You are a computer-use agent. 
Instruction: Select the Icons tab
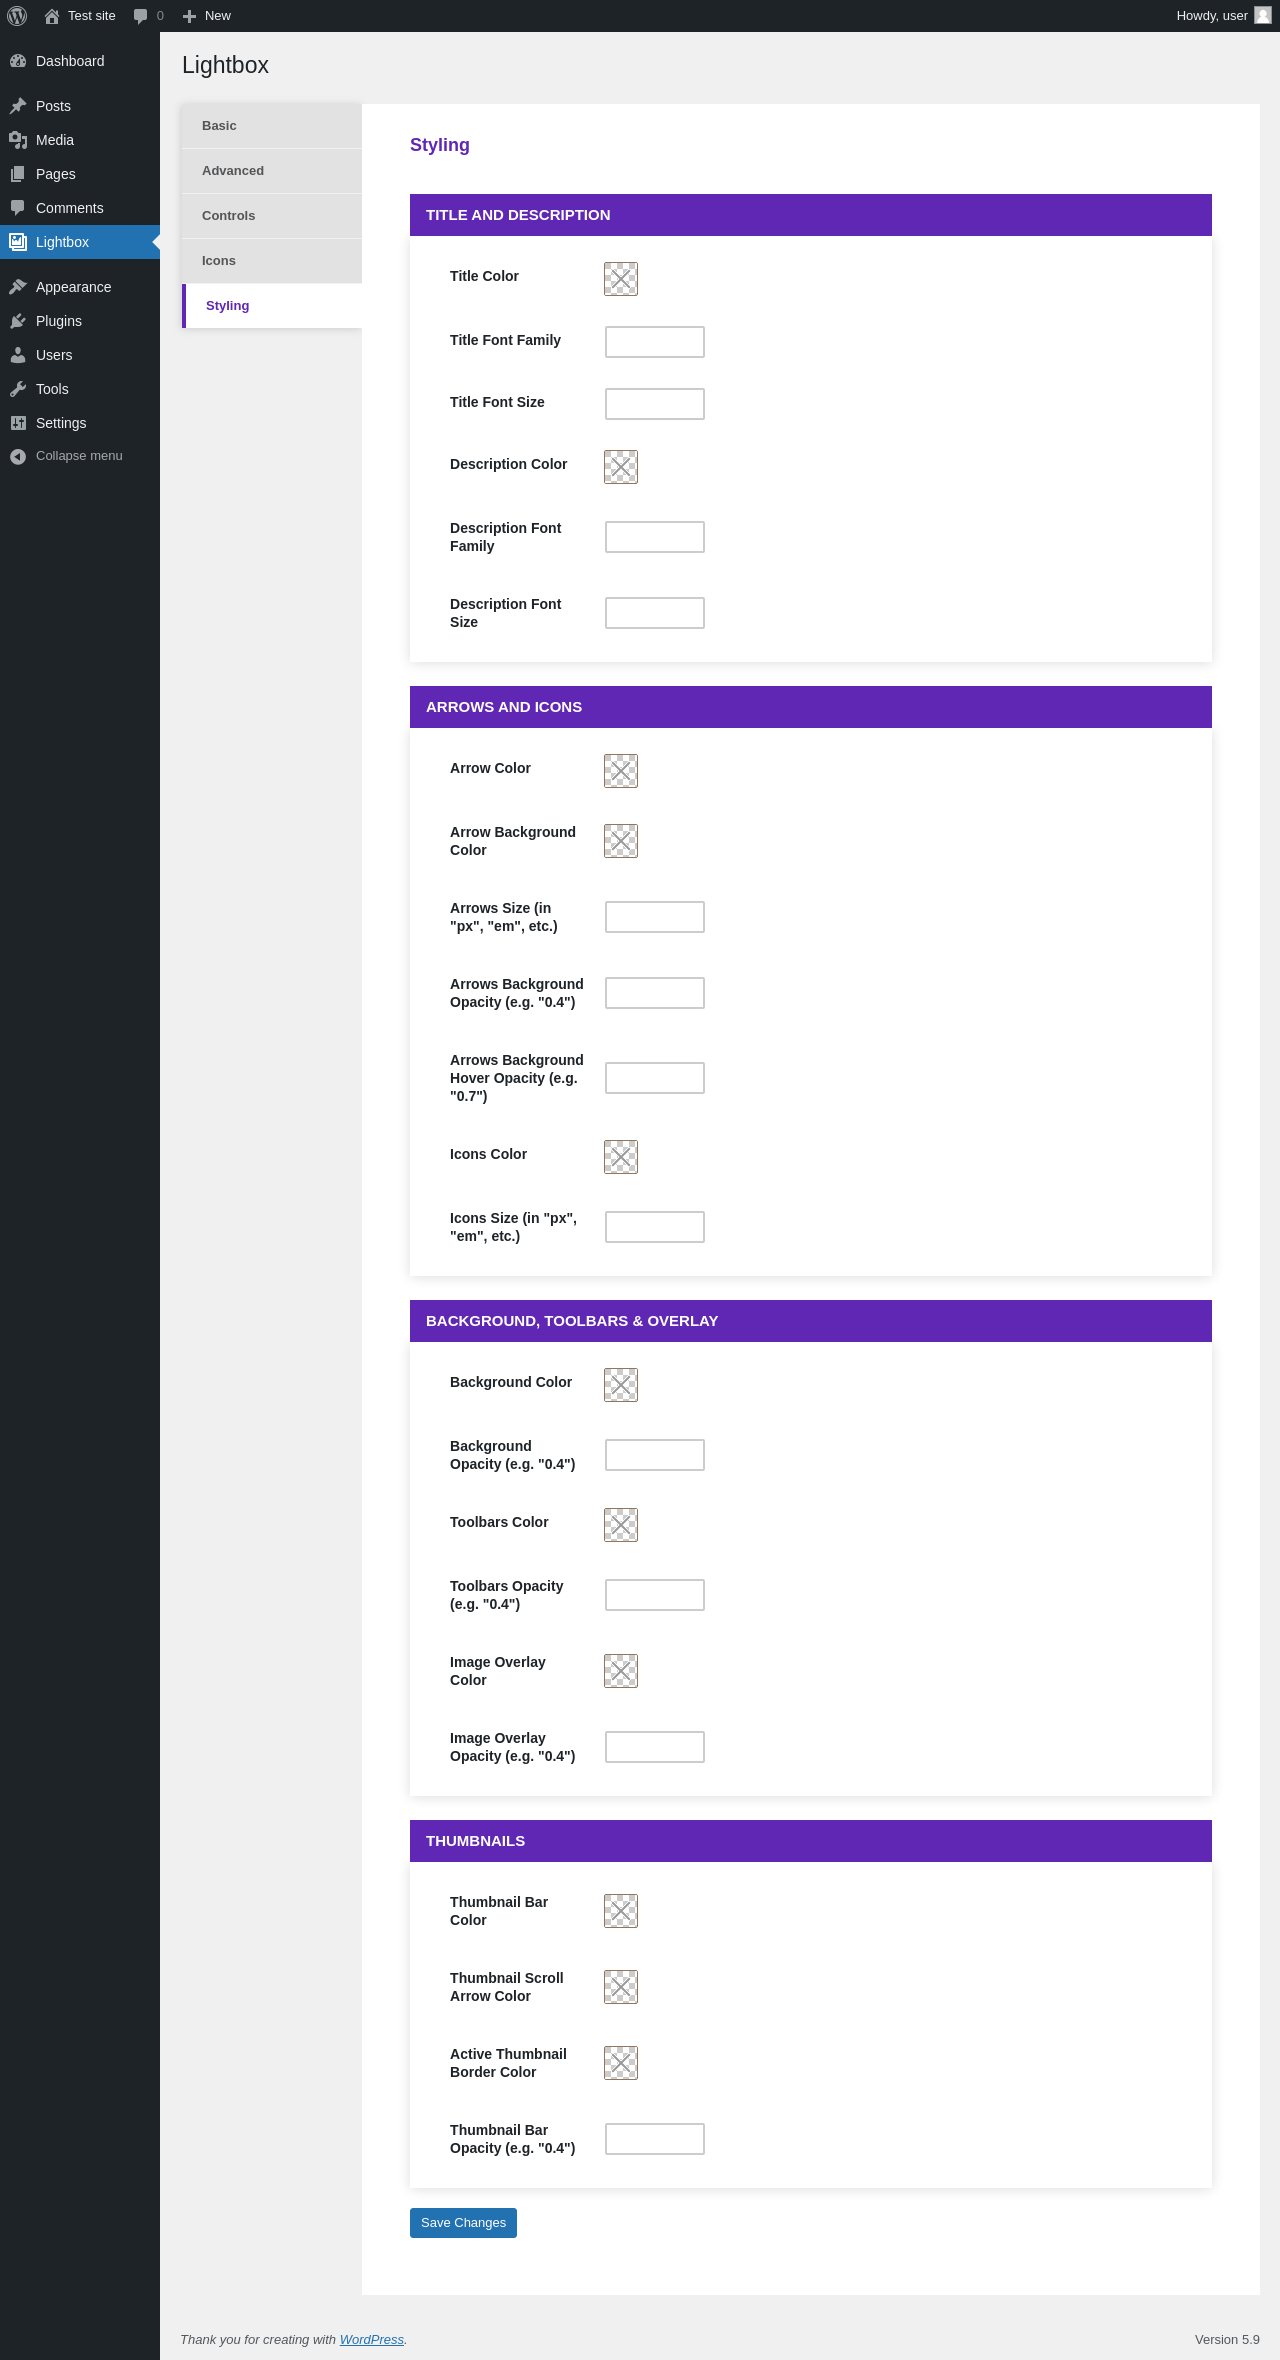[272, 261]
